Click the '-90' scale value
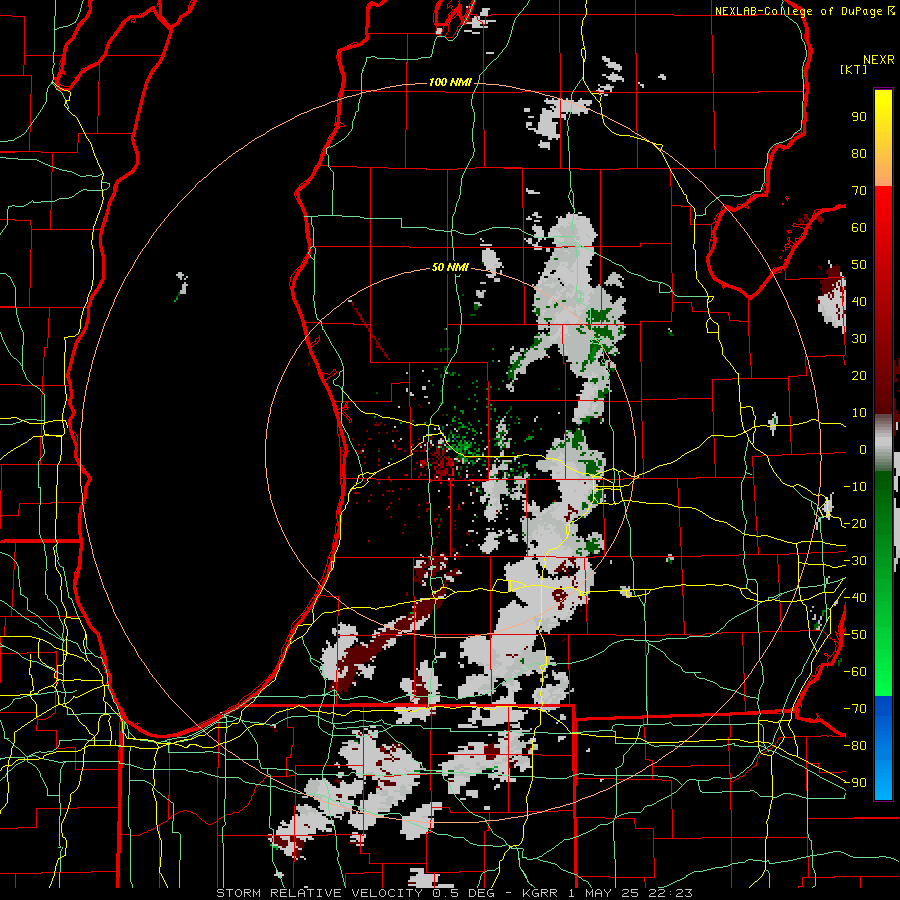Screen dimensions: 900x900 tap(855, 782)
